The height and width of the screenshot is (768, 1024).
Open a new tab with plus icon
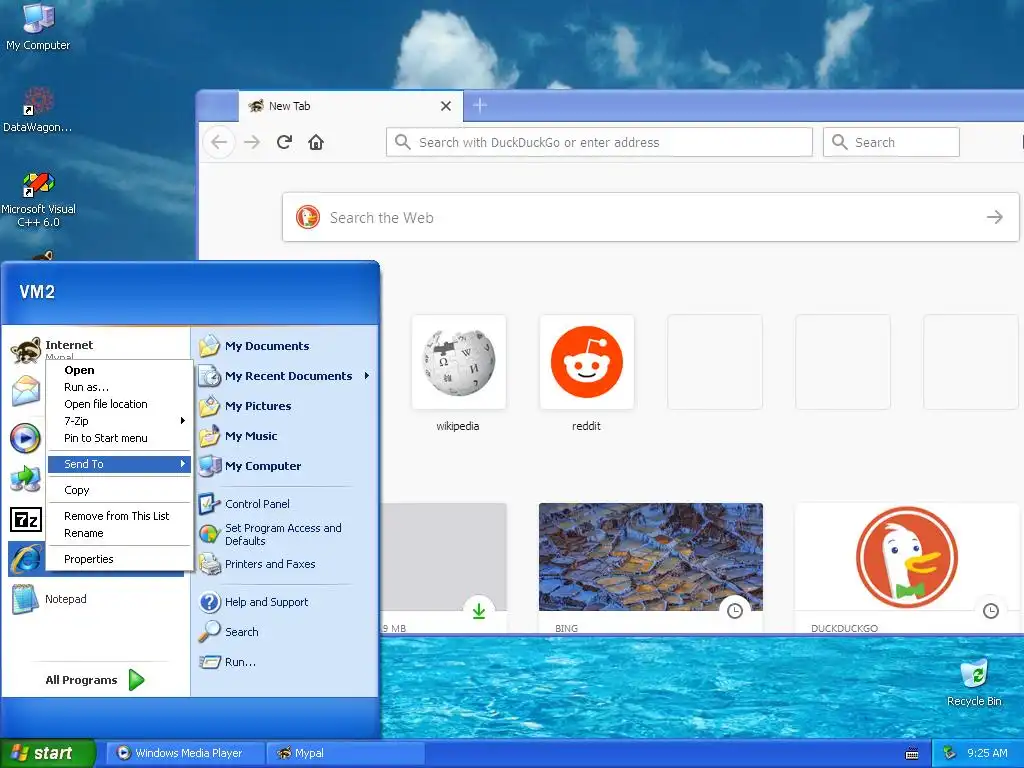point(480,105)
